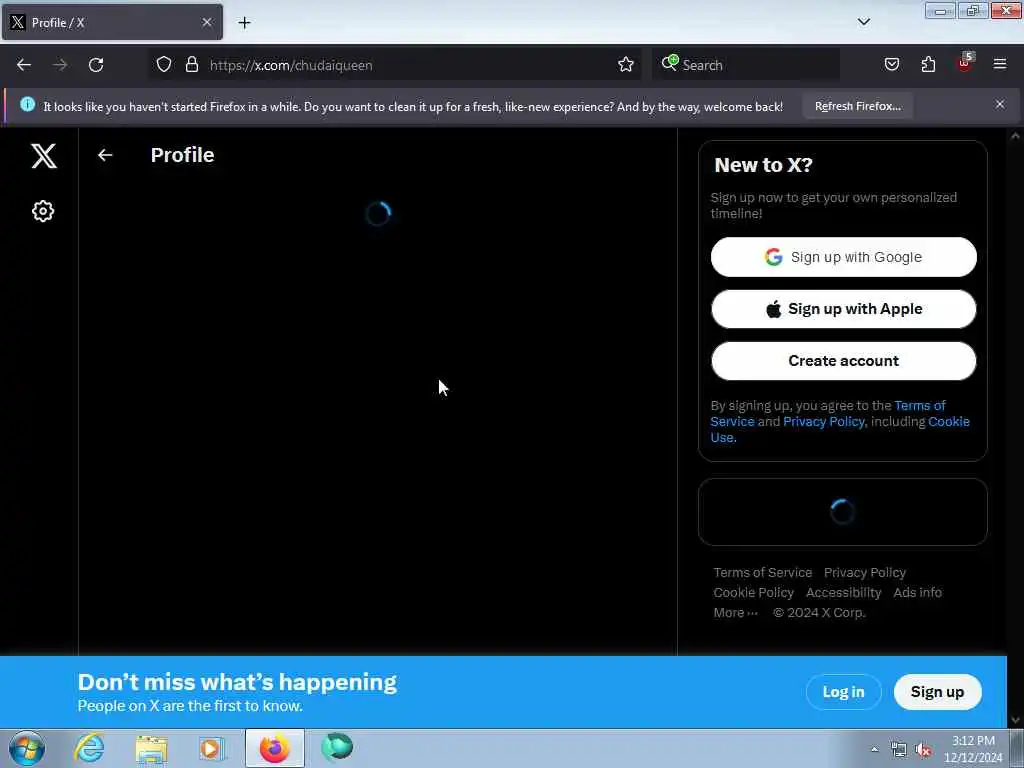
Task: Click the "New to X?" heading
Action: (763, 165)
